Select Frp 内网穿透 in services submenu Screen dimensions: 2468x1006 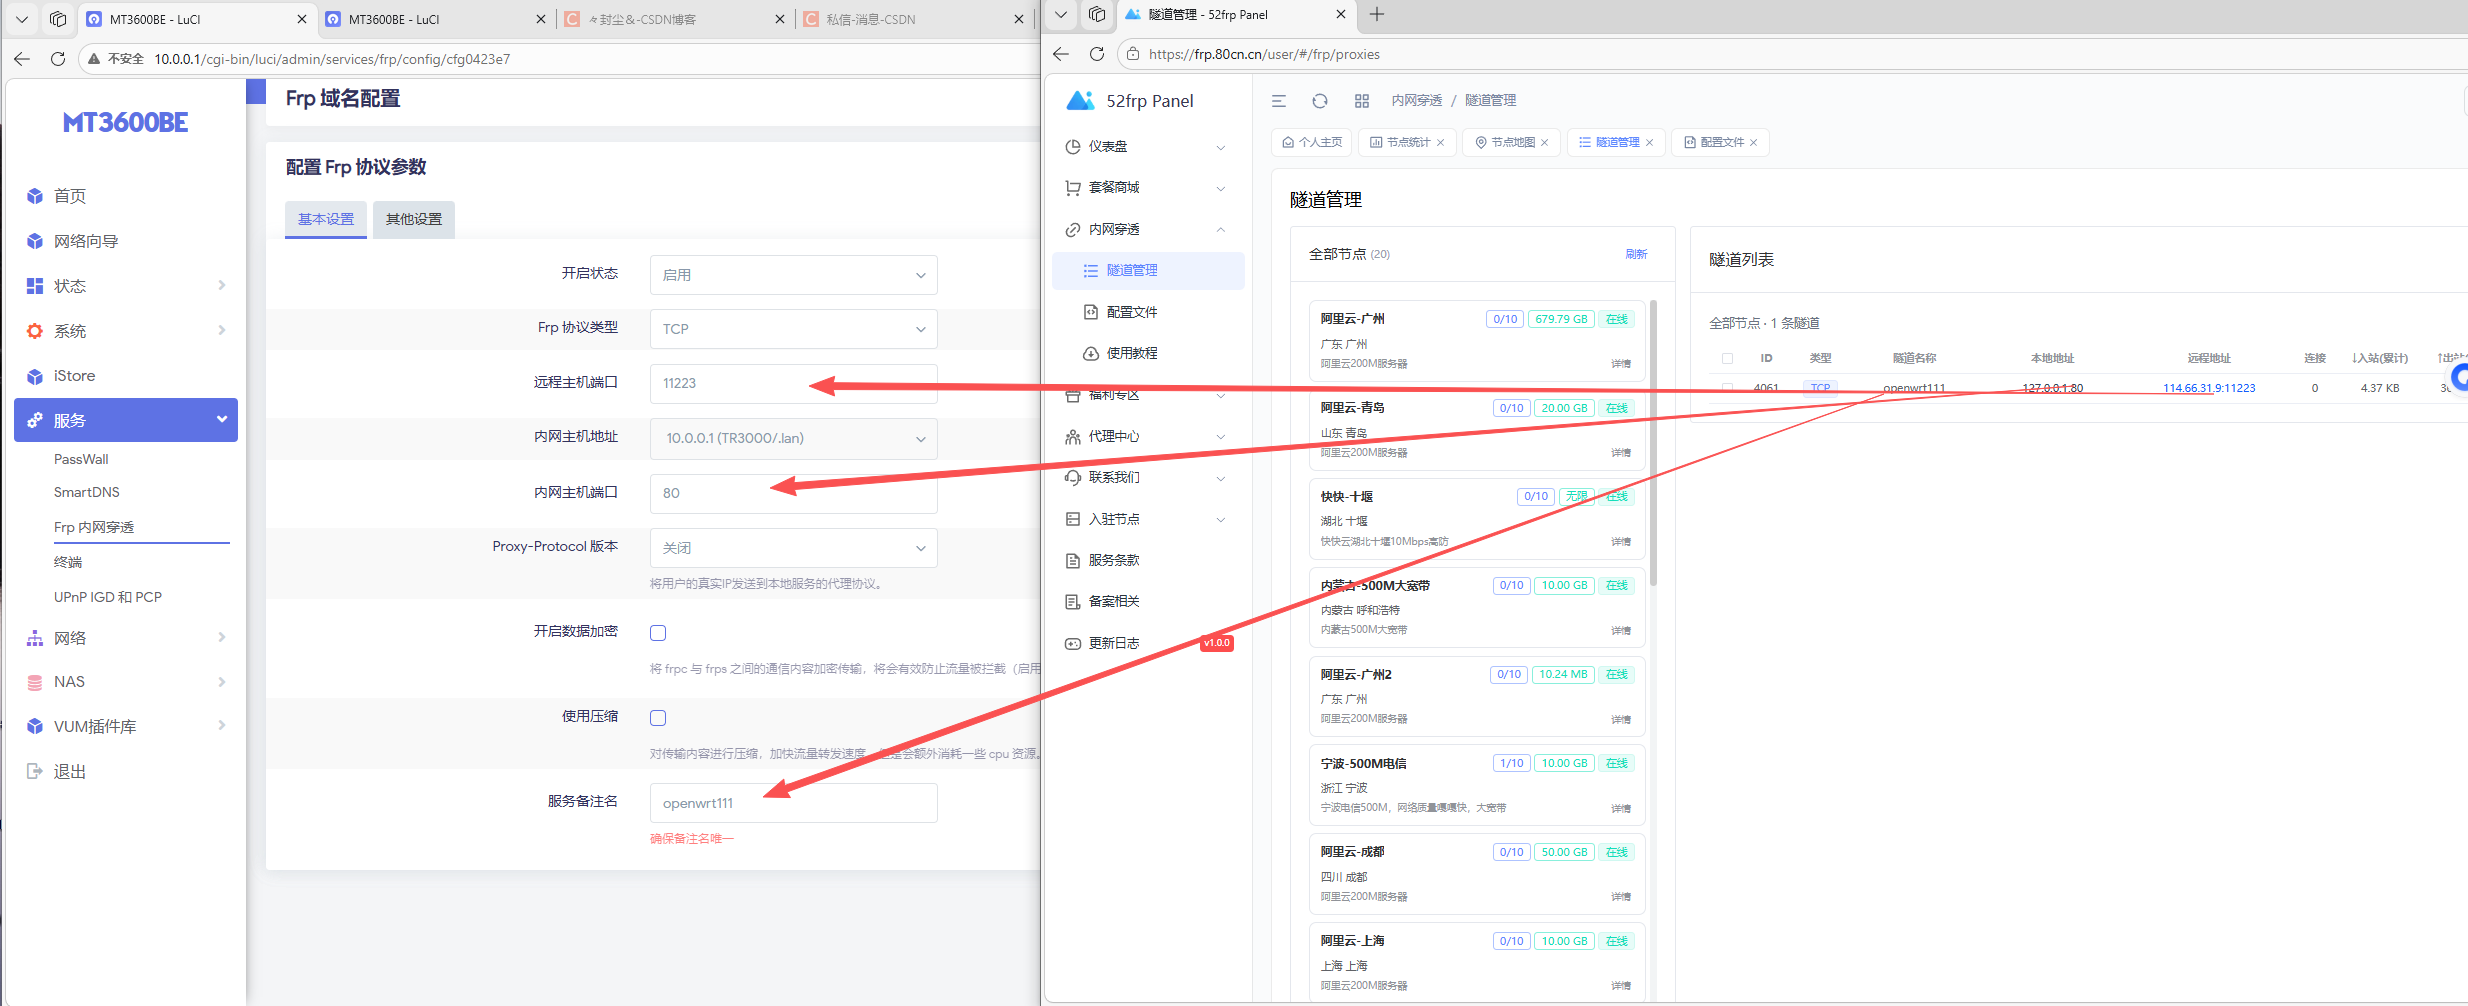click(94, 527)
